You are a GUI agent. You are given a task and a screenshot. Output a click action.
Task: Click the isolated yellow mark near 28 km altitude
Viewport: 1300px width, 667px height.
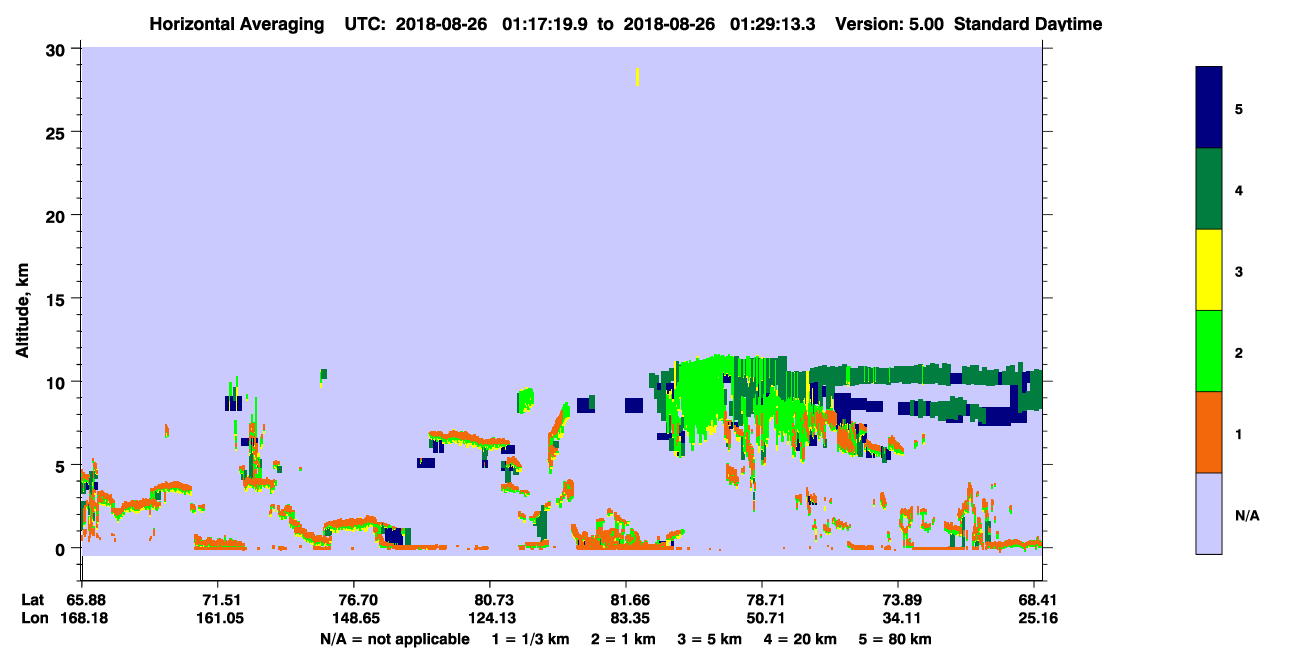[x=637, y=77]
